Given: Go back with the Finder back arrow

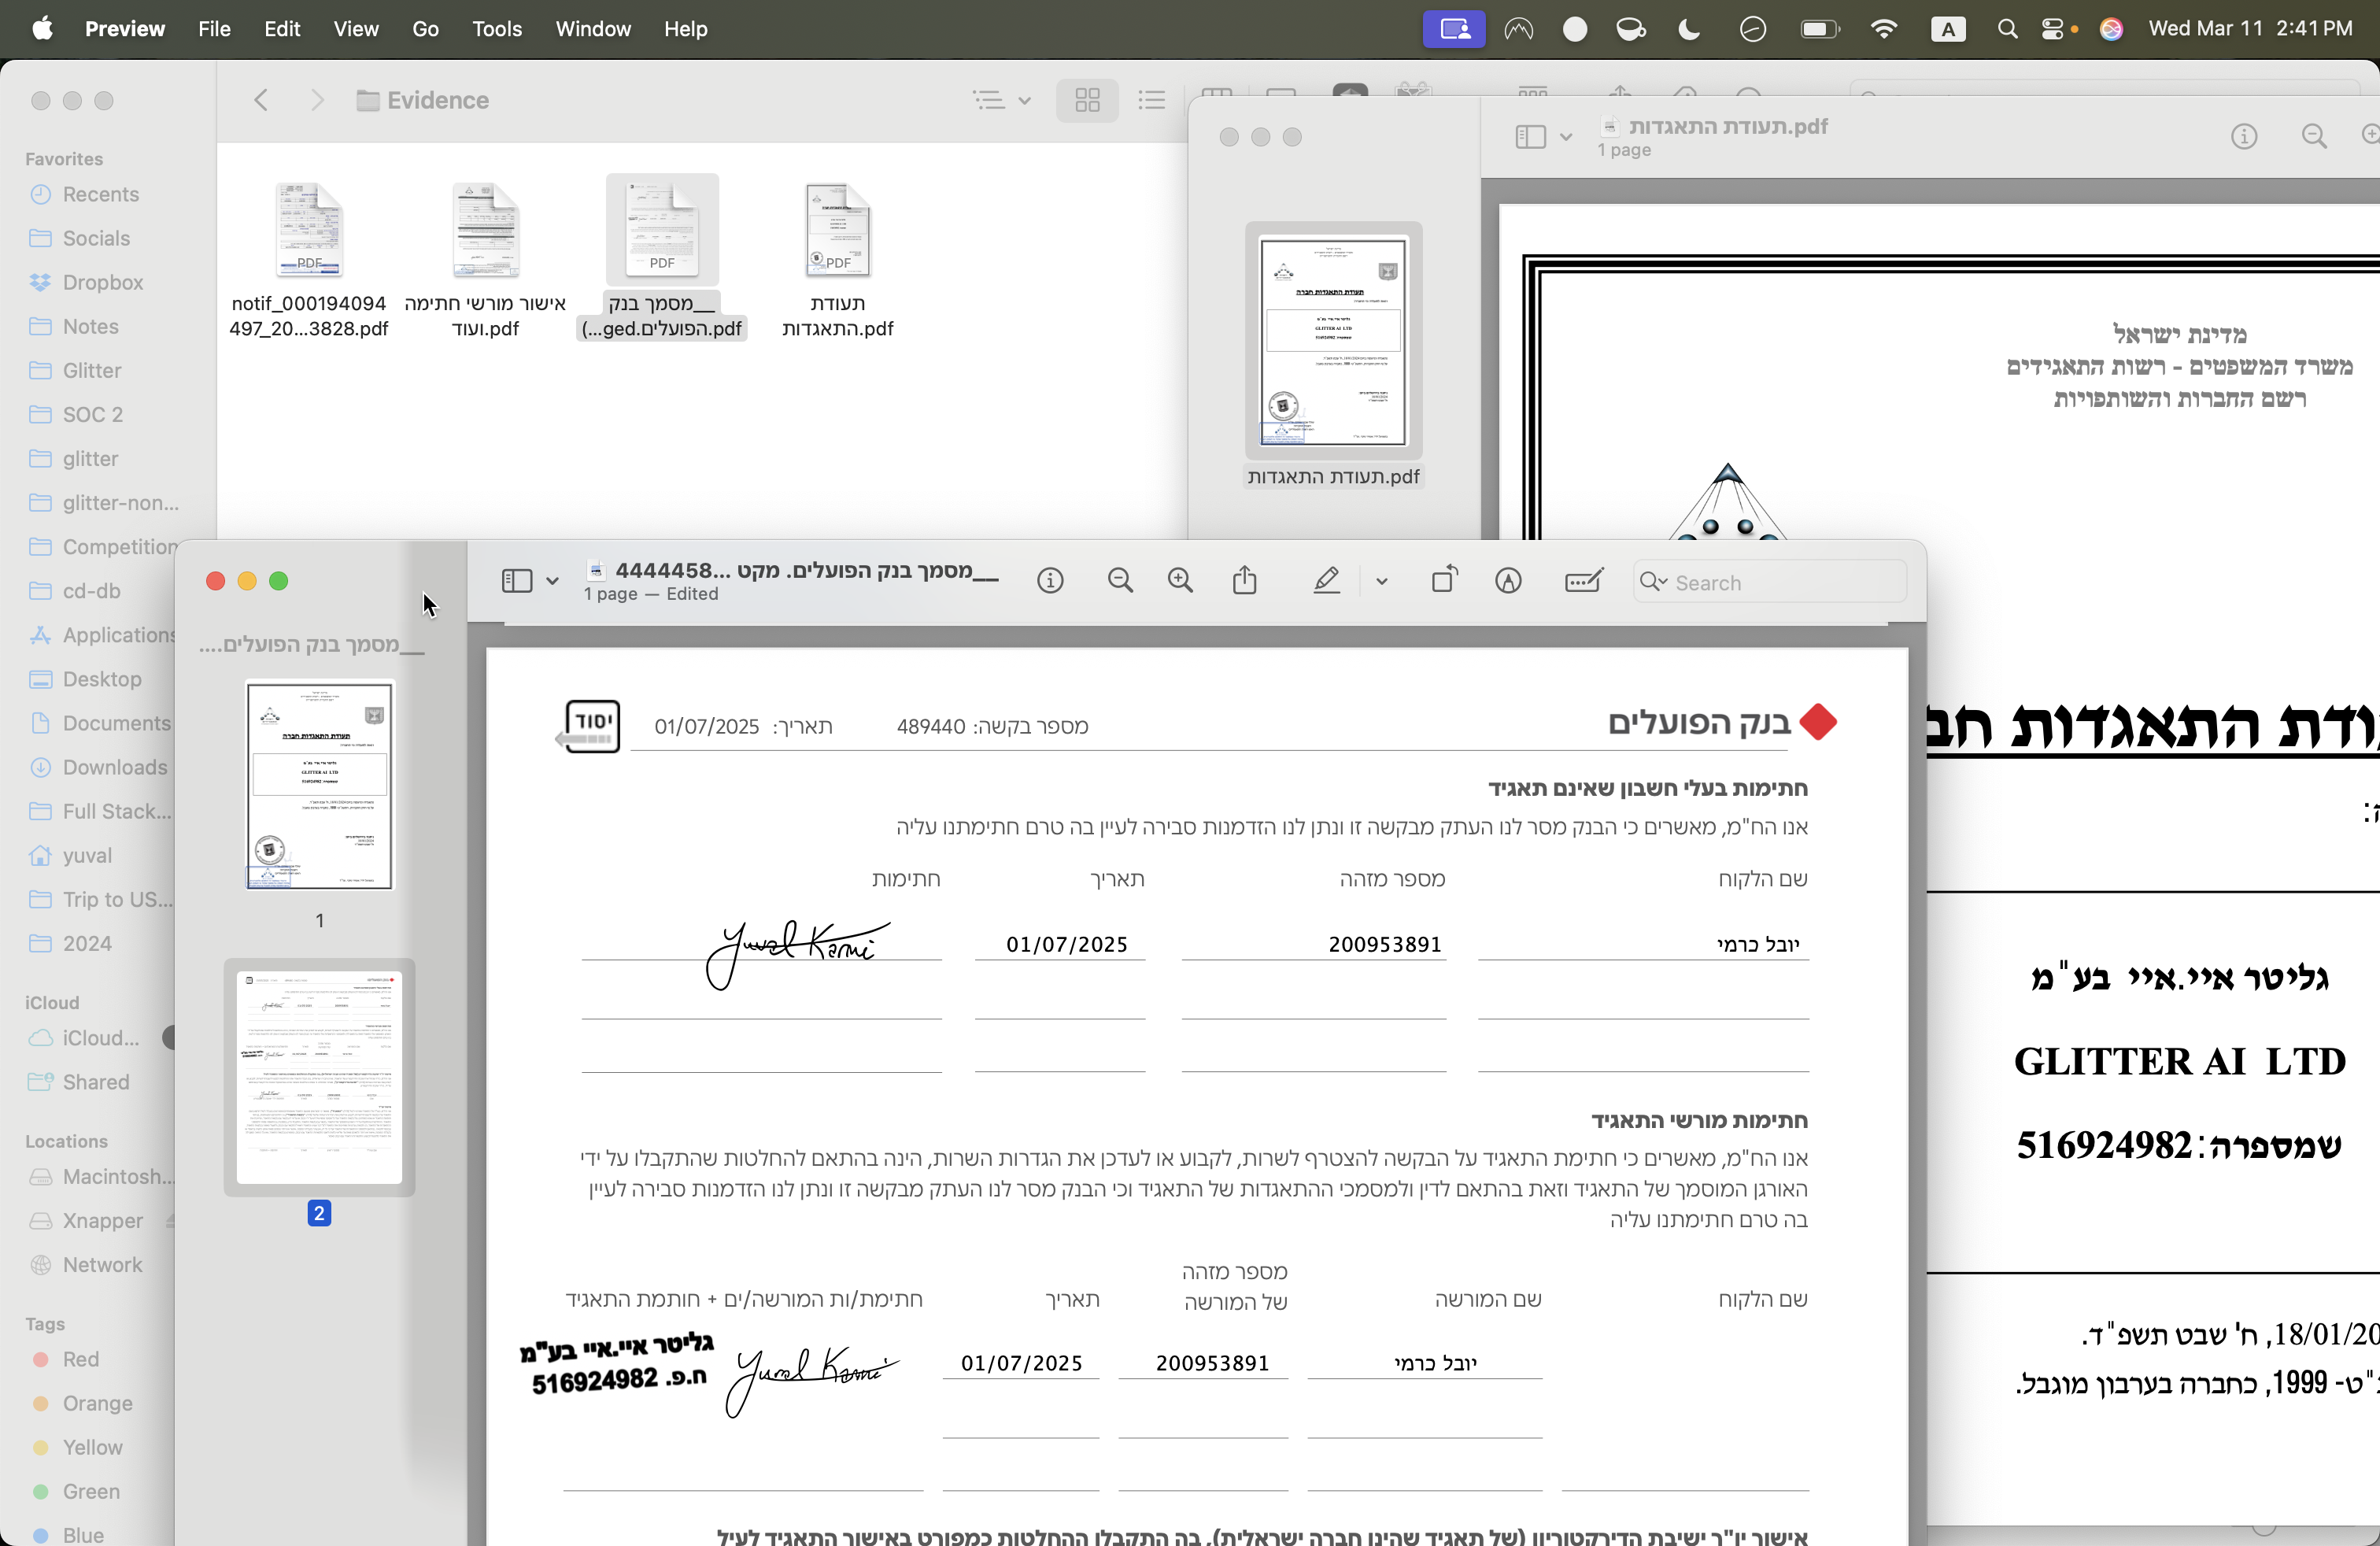Looking at the screenshot, I should point(261,100).
